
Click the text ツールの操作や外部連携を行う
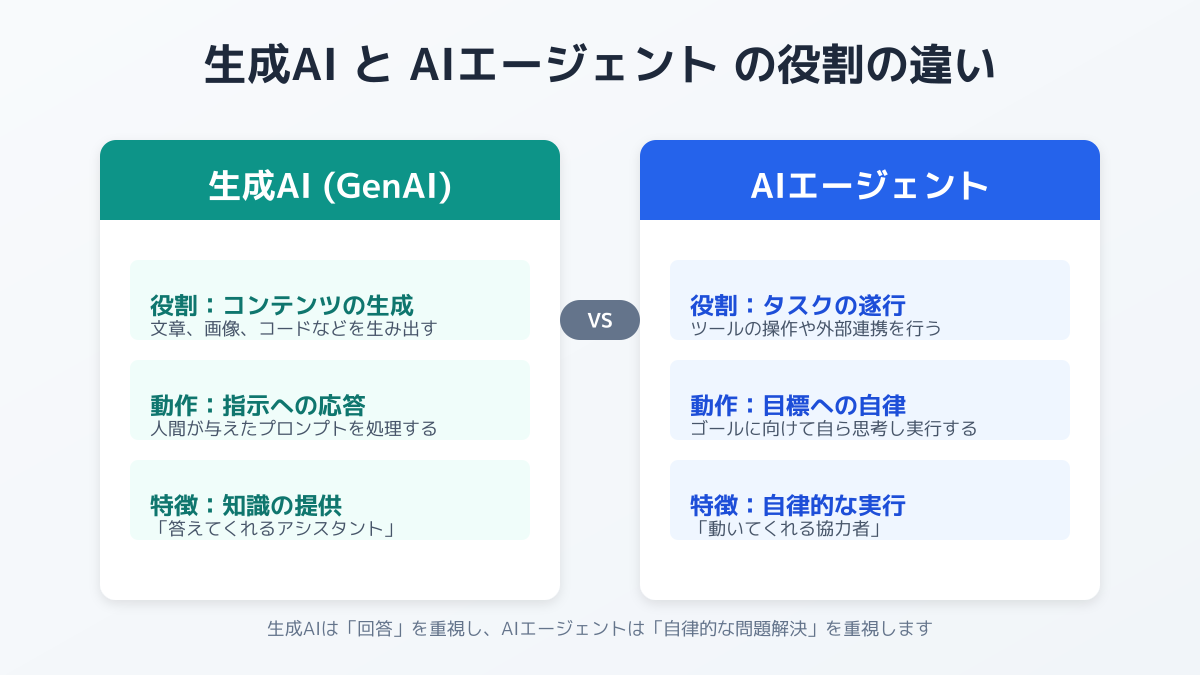[x=816, y=328]
